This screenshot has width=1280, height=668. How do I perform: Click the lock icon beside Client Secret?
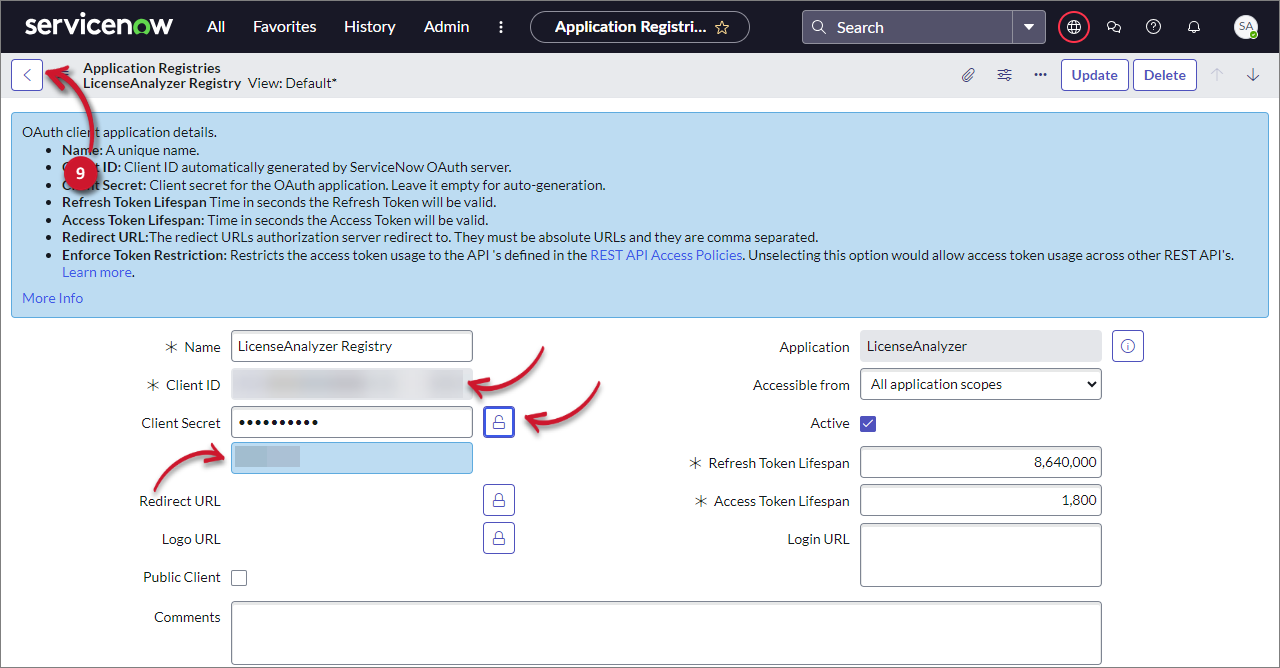498,421
